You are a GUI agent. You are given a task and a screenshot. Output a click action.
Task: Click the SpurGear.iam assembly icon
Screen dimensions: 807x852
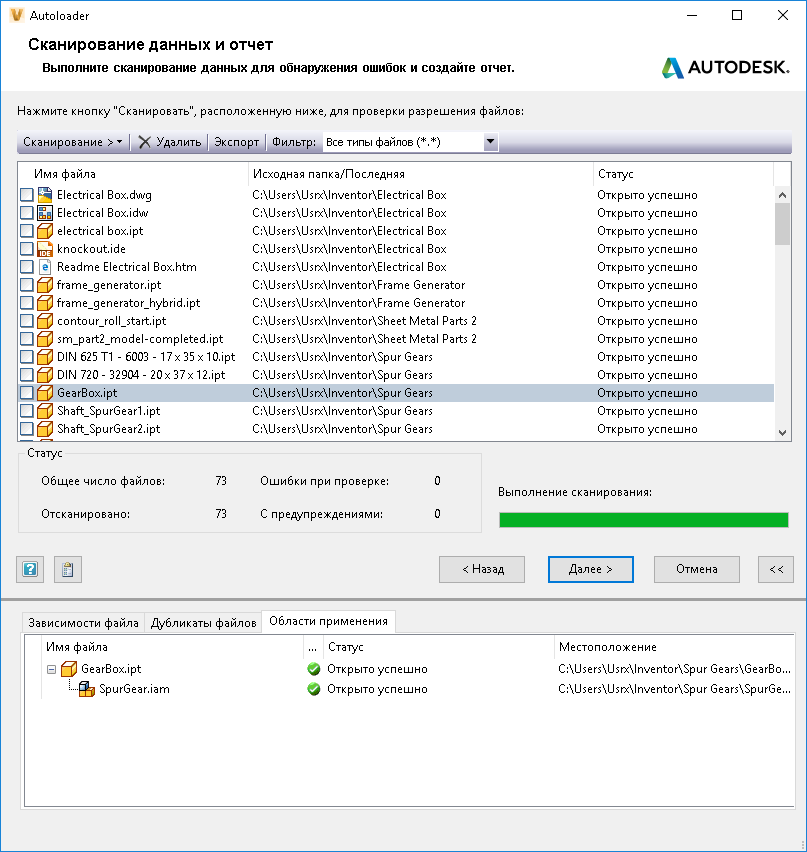click(x=87, y=689)
